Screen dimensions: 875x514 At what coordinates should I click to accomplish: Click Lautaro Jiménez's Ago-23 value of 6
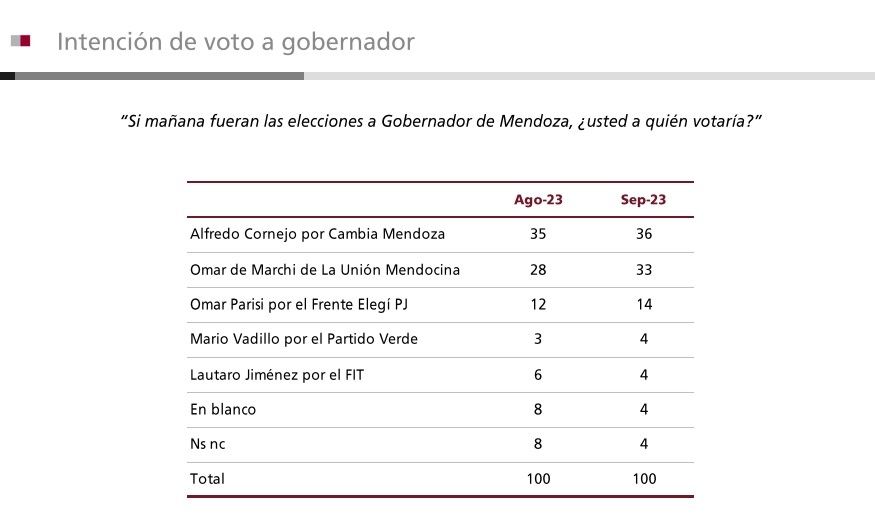click(x=538, y=374)
